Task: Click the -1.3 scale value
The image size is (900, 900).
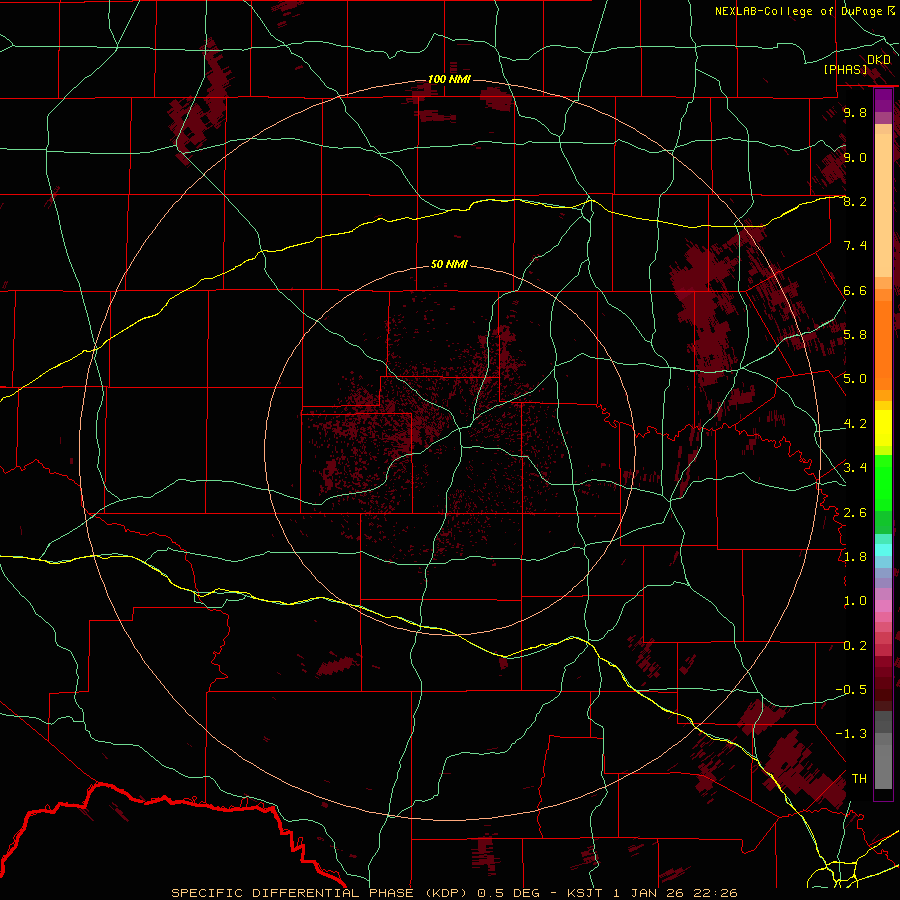Action: 851,734
